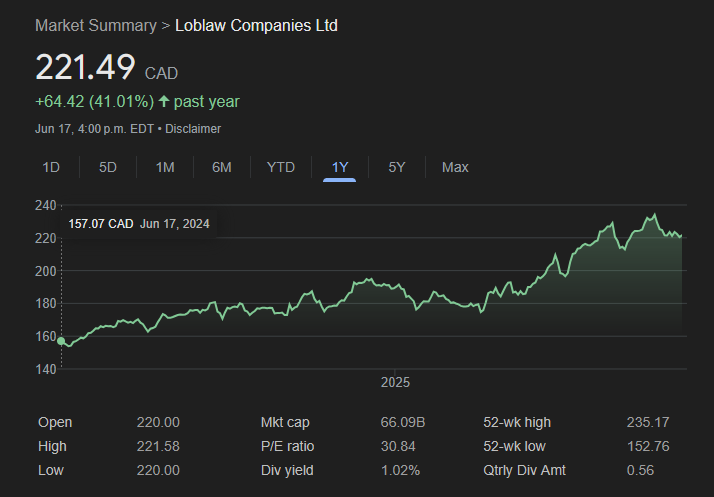Select the green upward arrow beside past year

tap(164, 101)
